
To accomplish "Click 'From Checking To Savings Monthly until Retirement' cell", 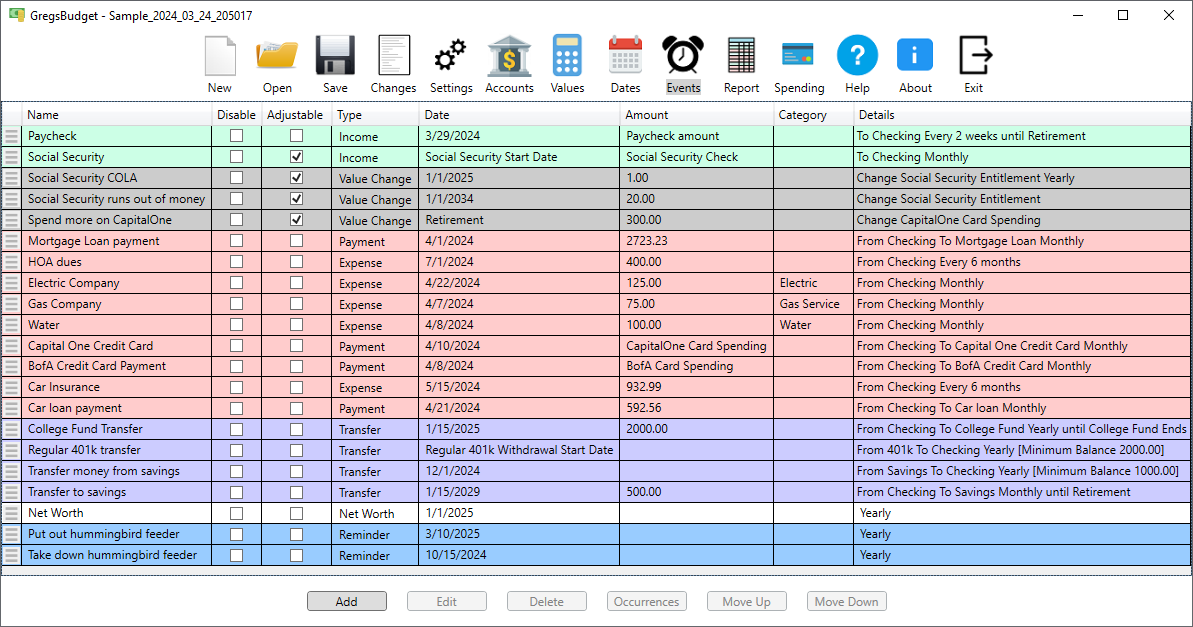I will point(1022,492).
